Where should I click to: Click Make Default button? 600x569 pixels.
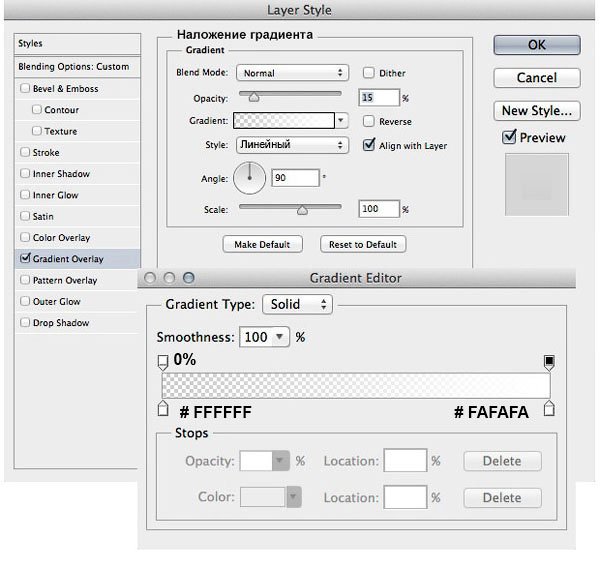tap(262, 244)
